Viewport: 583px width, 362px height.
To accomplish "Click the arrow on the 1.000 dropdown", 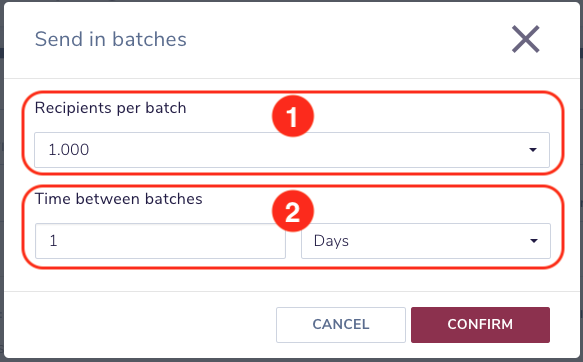I will point(533,150).
